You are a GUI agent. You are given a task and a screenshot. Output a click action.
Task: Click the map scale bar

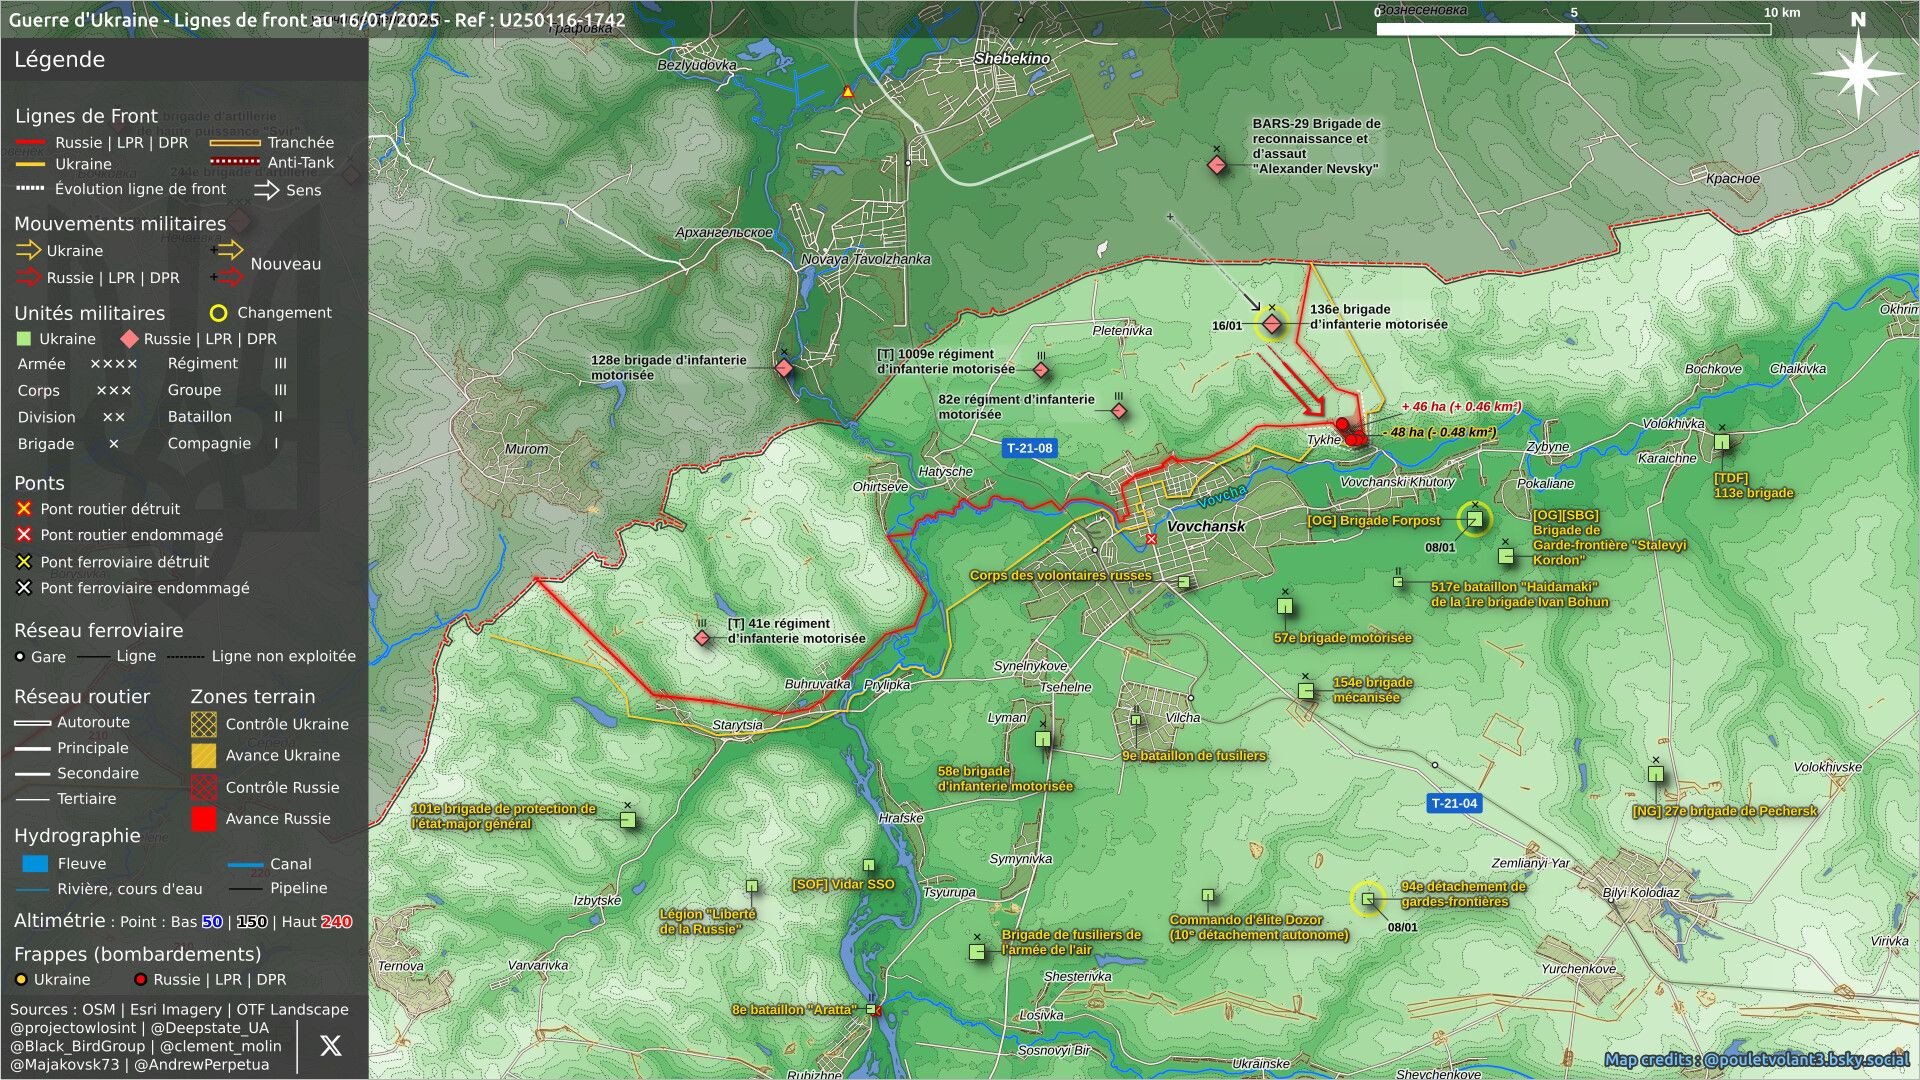pos(1574,29)
